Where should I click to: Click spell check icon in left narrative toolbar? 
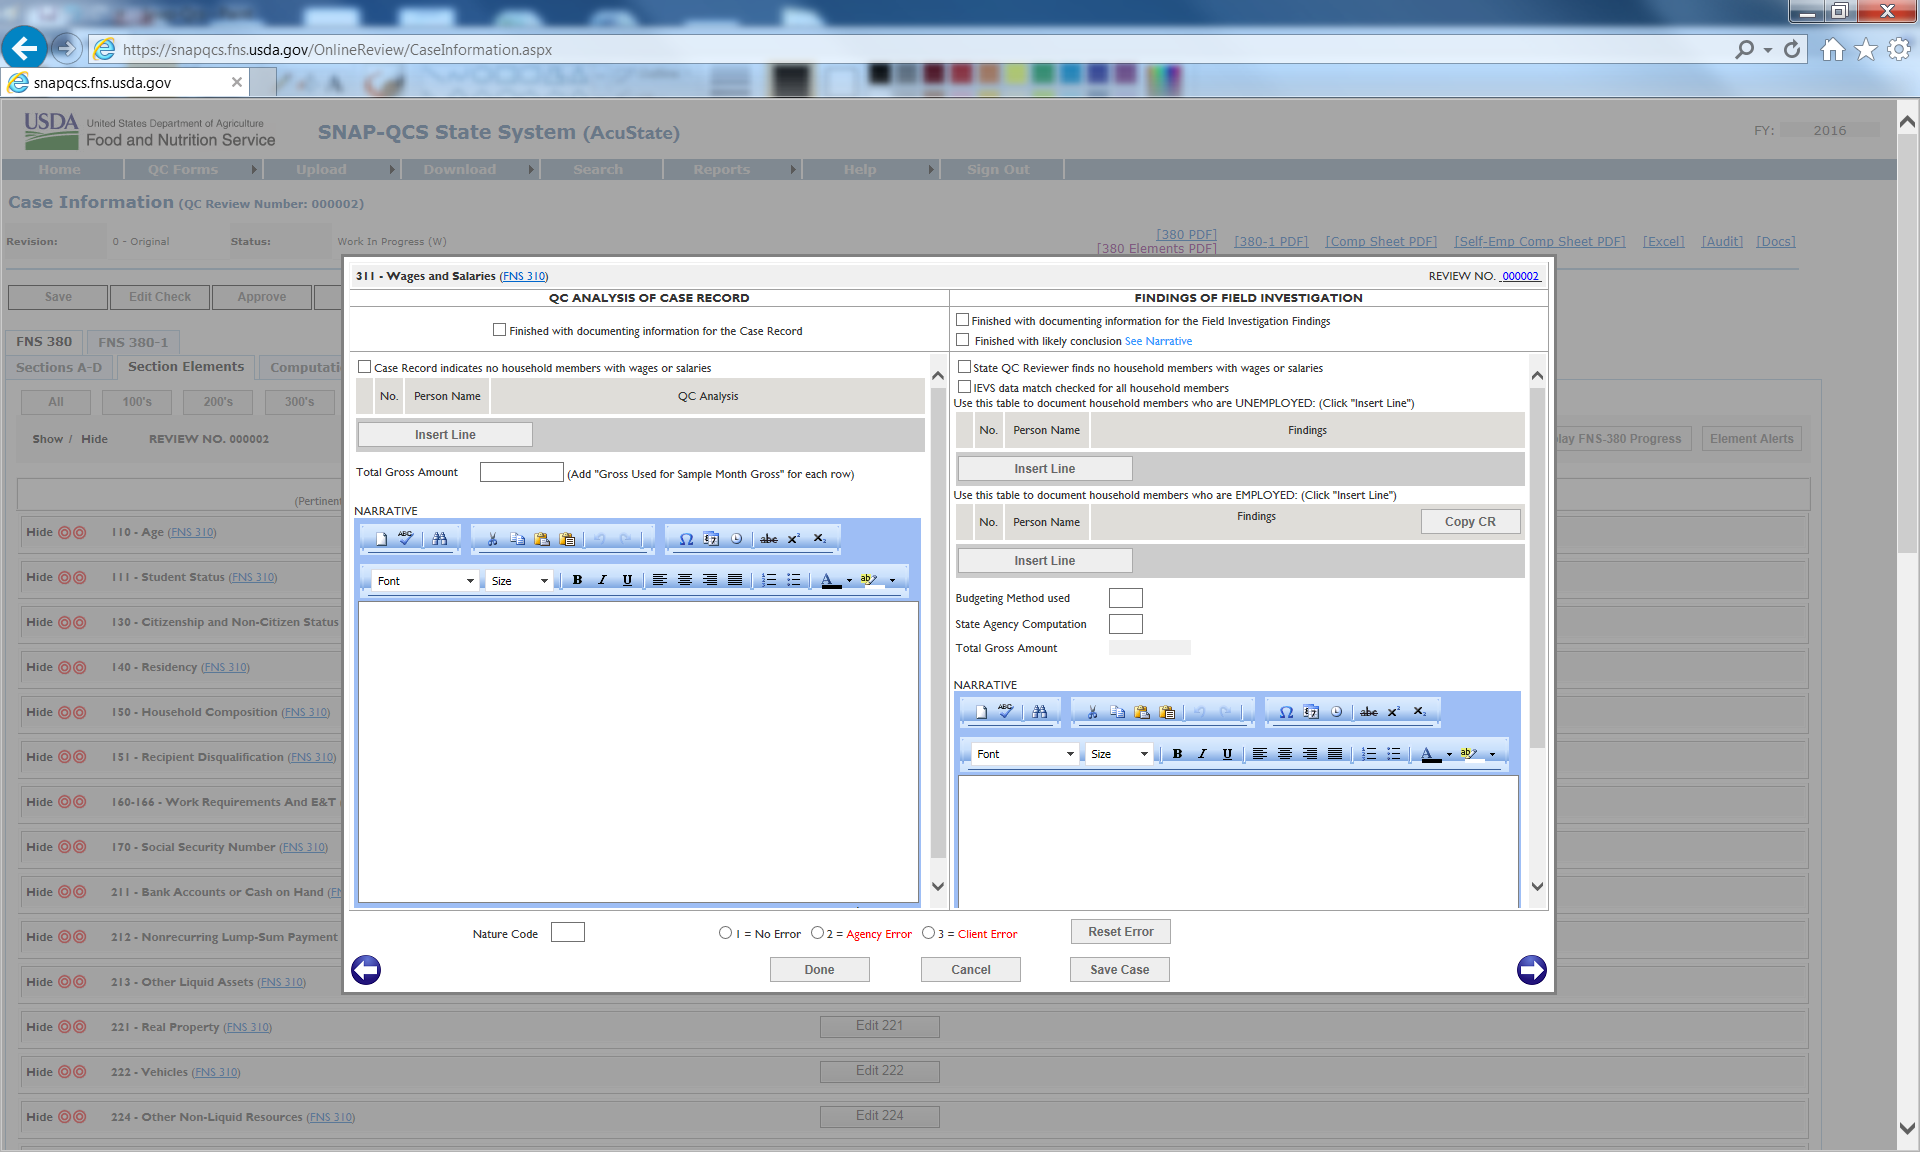[405, 538]
